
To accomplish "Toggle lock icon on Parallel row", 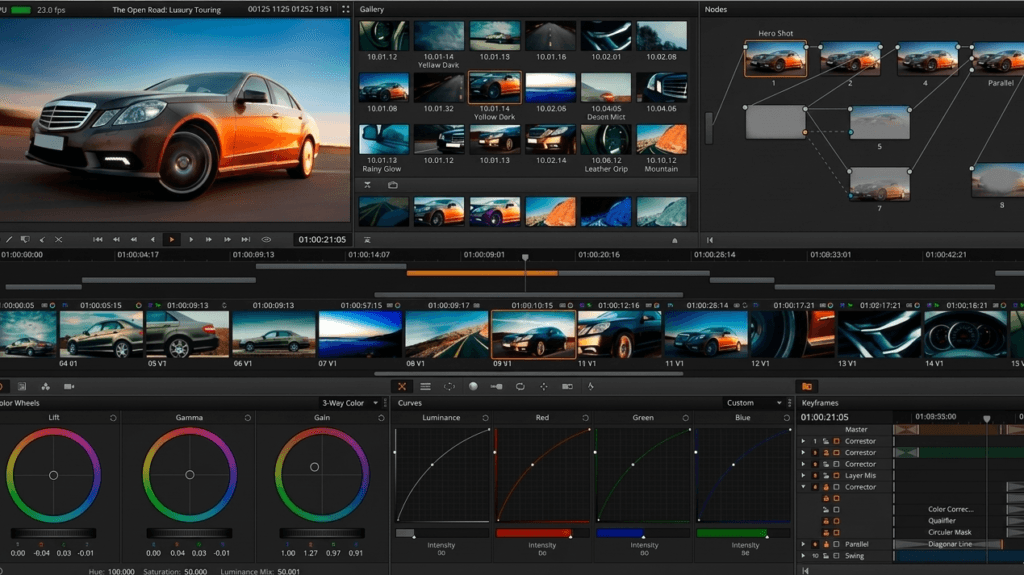I will (826, 544).
